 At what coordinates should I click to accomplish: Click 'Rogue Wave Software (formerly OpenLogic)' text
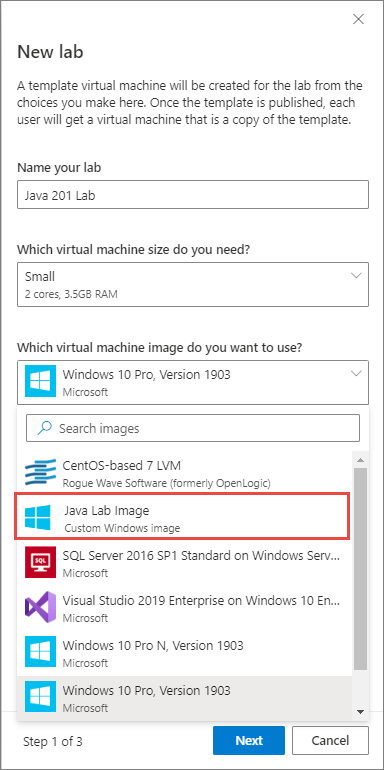tap(166, 483)
